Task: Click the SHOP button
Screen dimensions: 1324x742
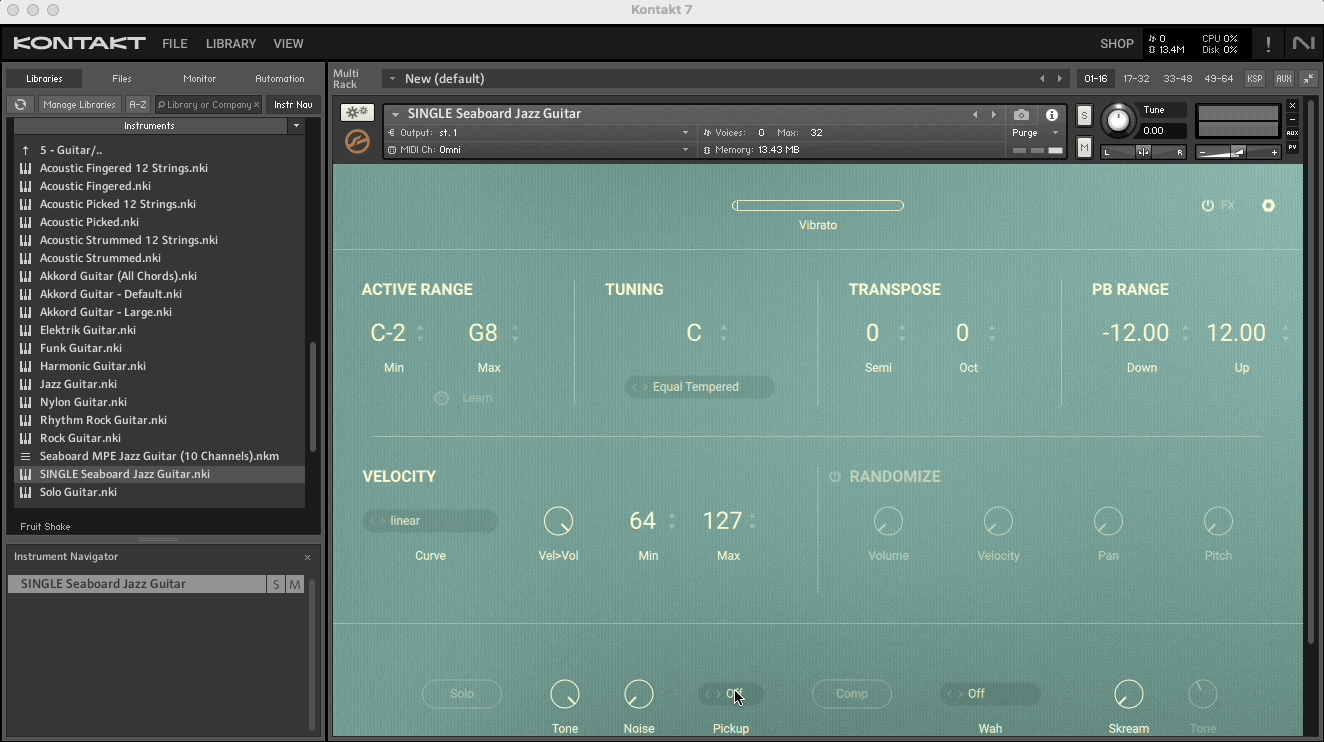Action: (x=1117, y=44)
